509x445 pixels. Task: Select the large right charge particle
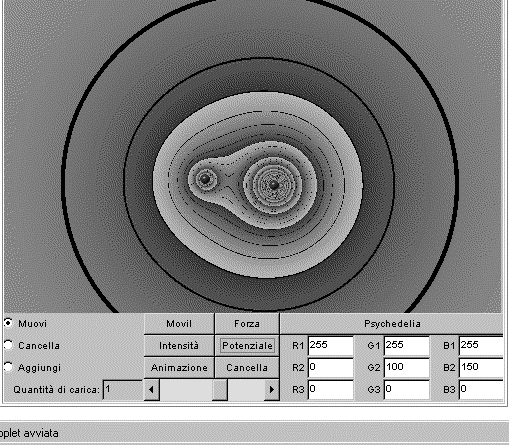click(274, 185)
